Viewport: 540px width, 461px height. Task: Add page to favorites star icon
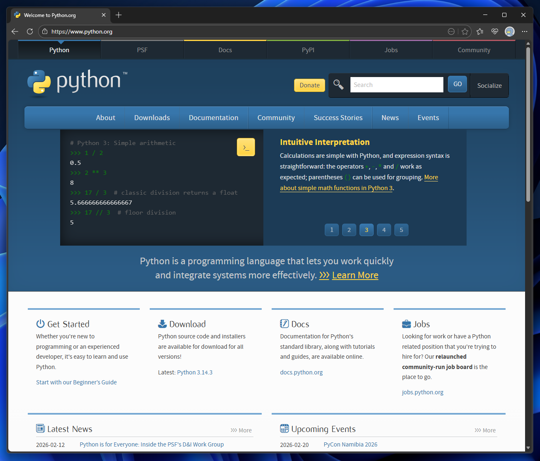pos(465,32)
